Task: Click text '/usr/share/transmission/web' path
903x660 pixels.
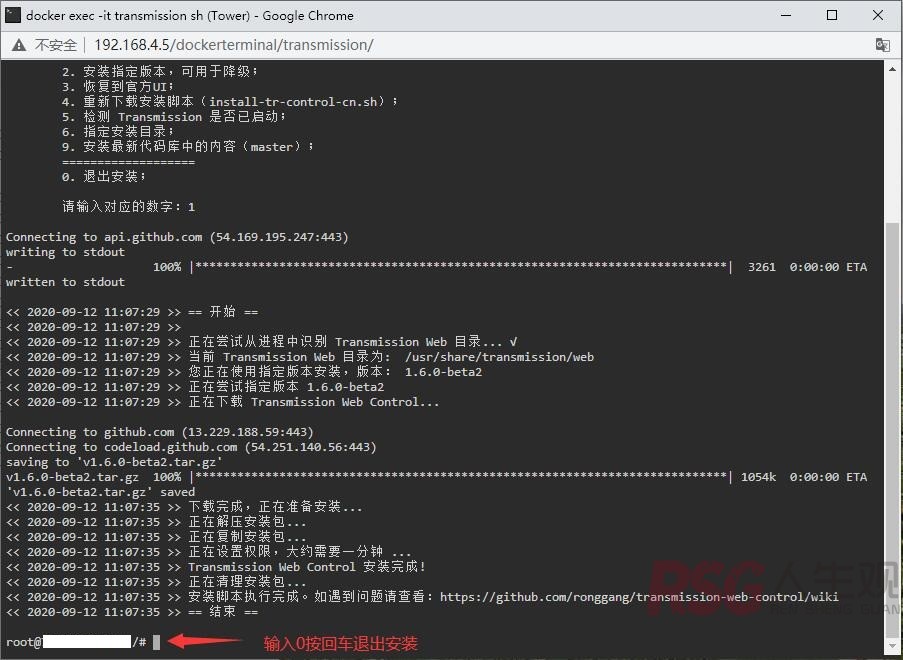Action: coord(499,357)
